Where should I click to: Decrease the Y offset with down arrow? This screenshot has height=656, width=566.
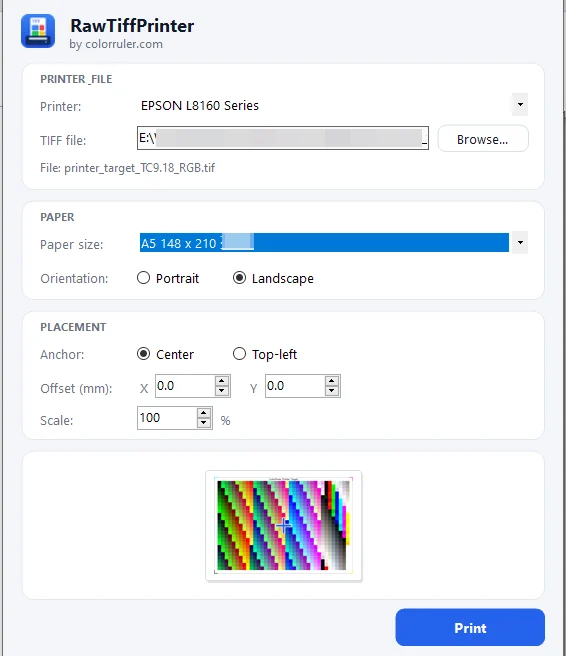(x=332, y=391)
